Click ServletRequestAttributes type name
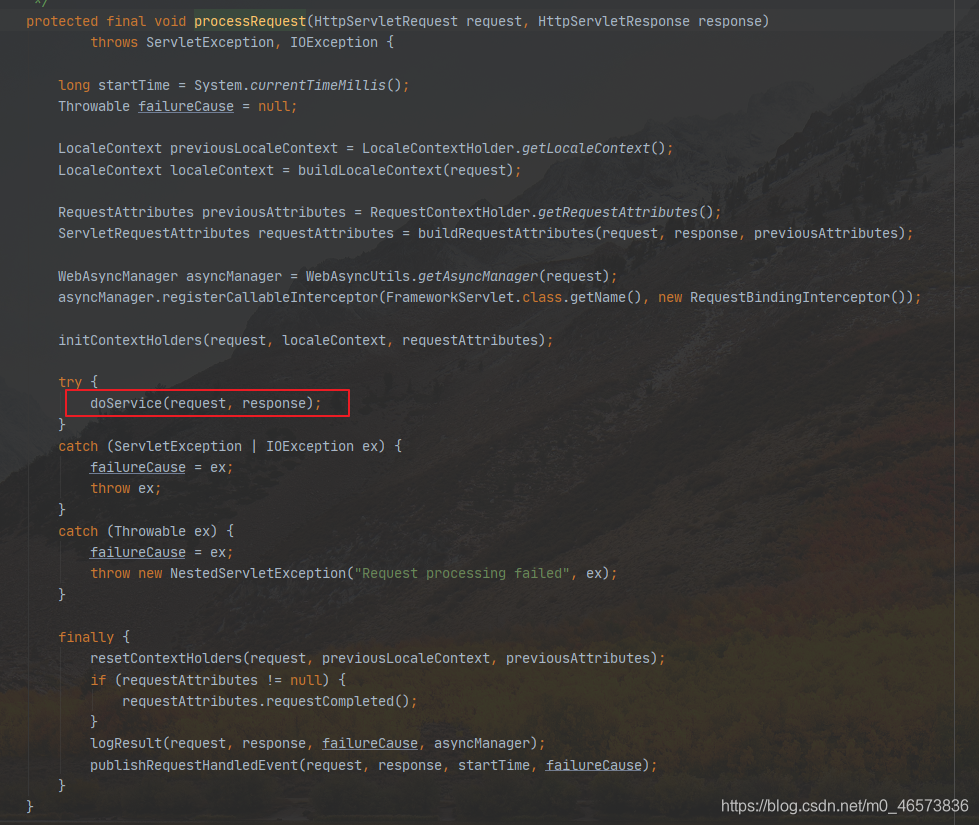This screenshot has width=979, height=825. [154, 234]
